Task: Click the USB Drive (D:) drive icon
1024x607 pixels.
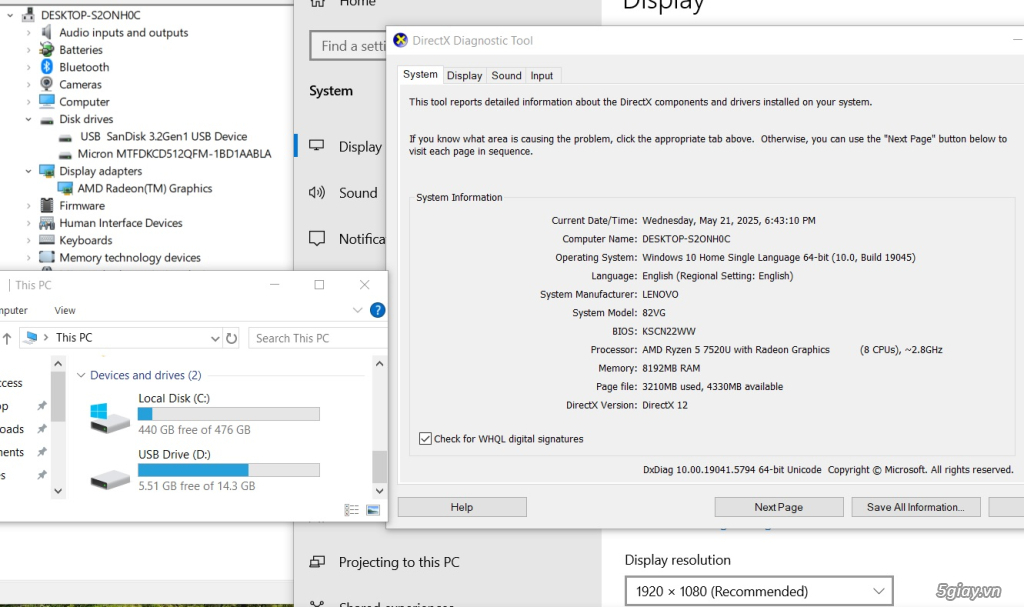Action: click(x=110, y=480)
